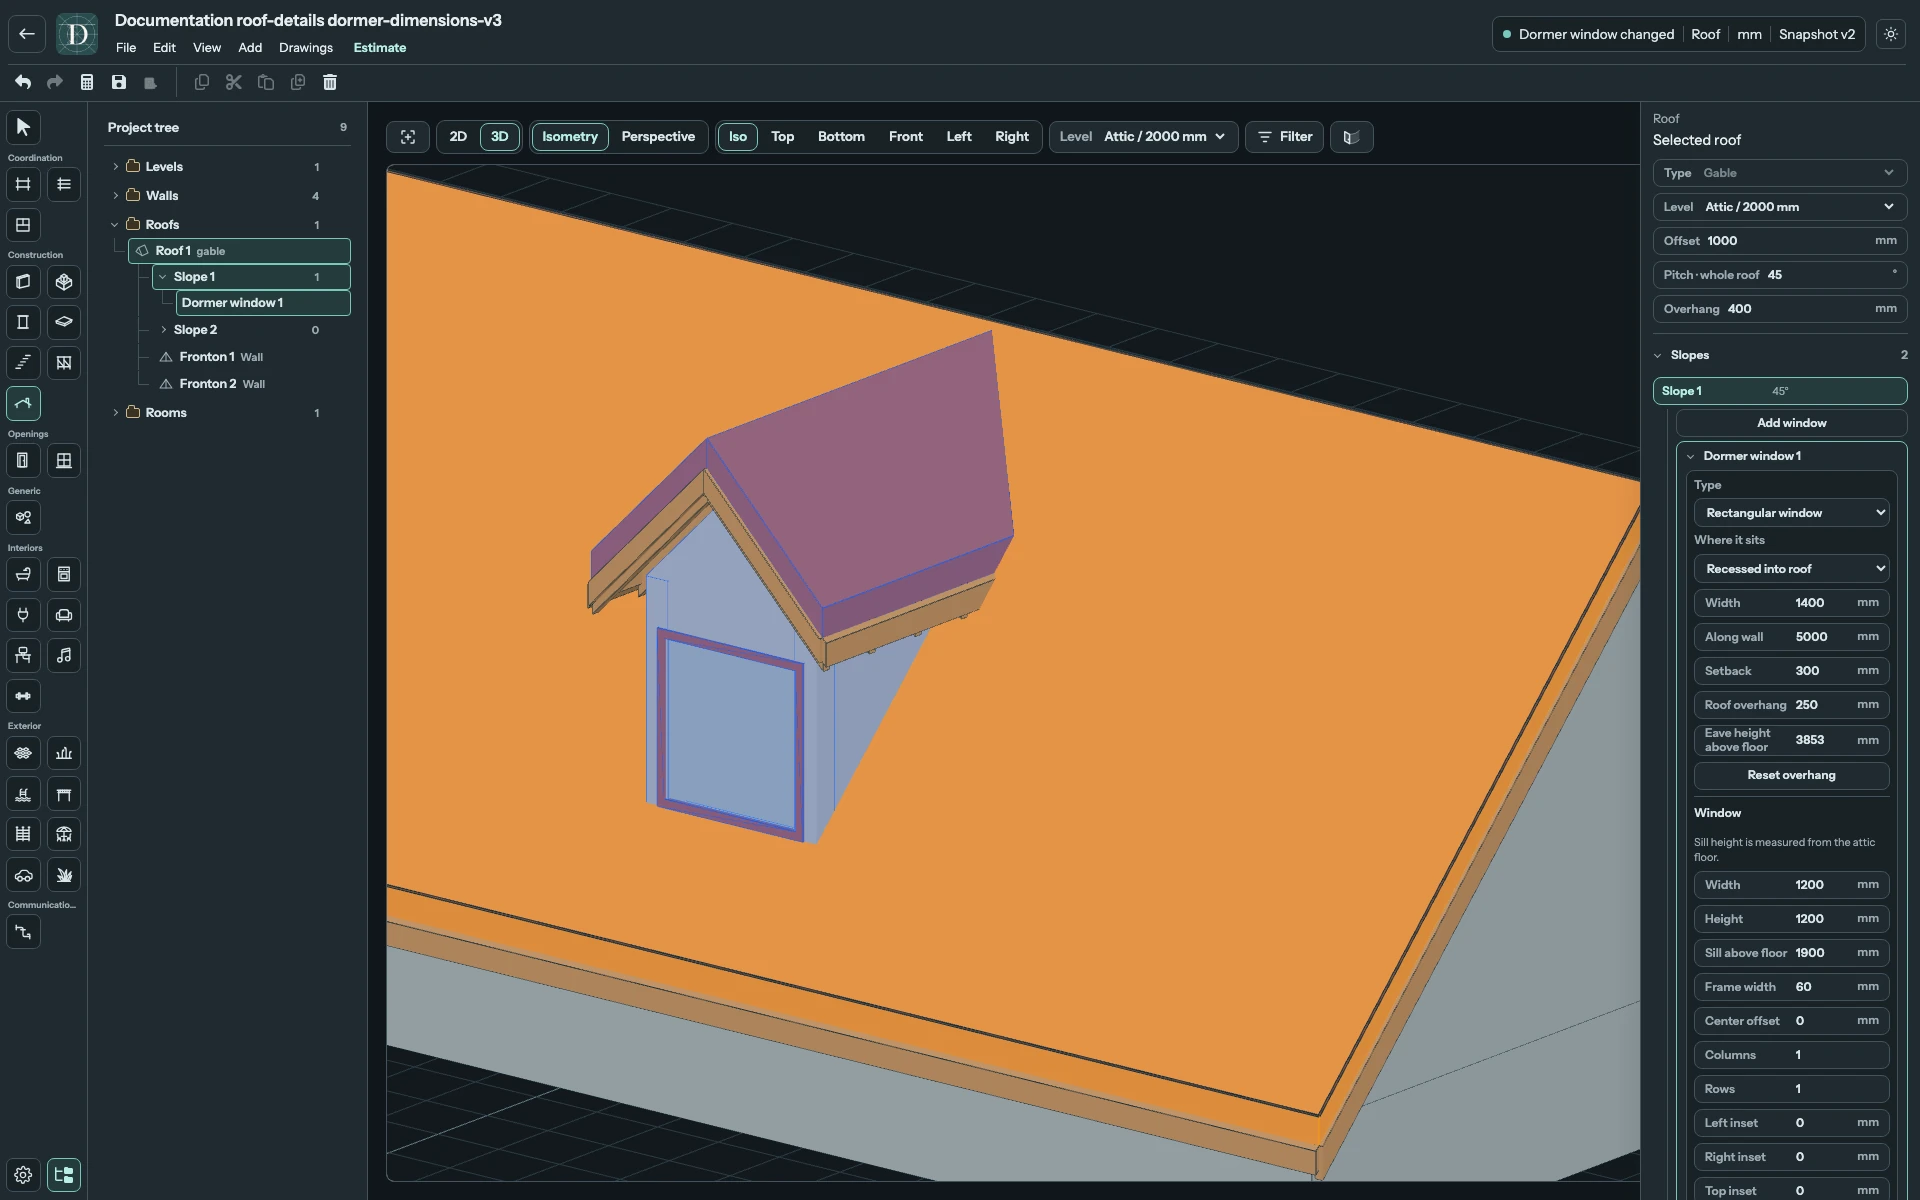Select the arrow pointer tool

click(x=23, y=127)
